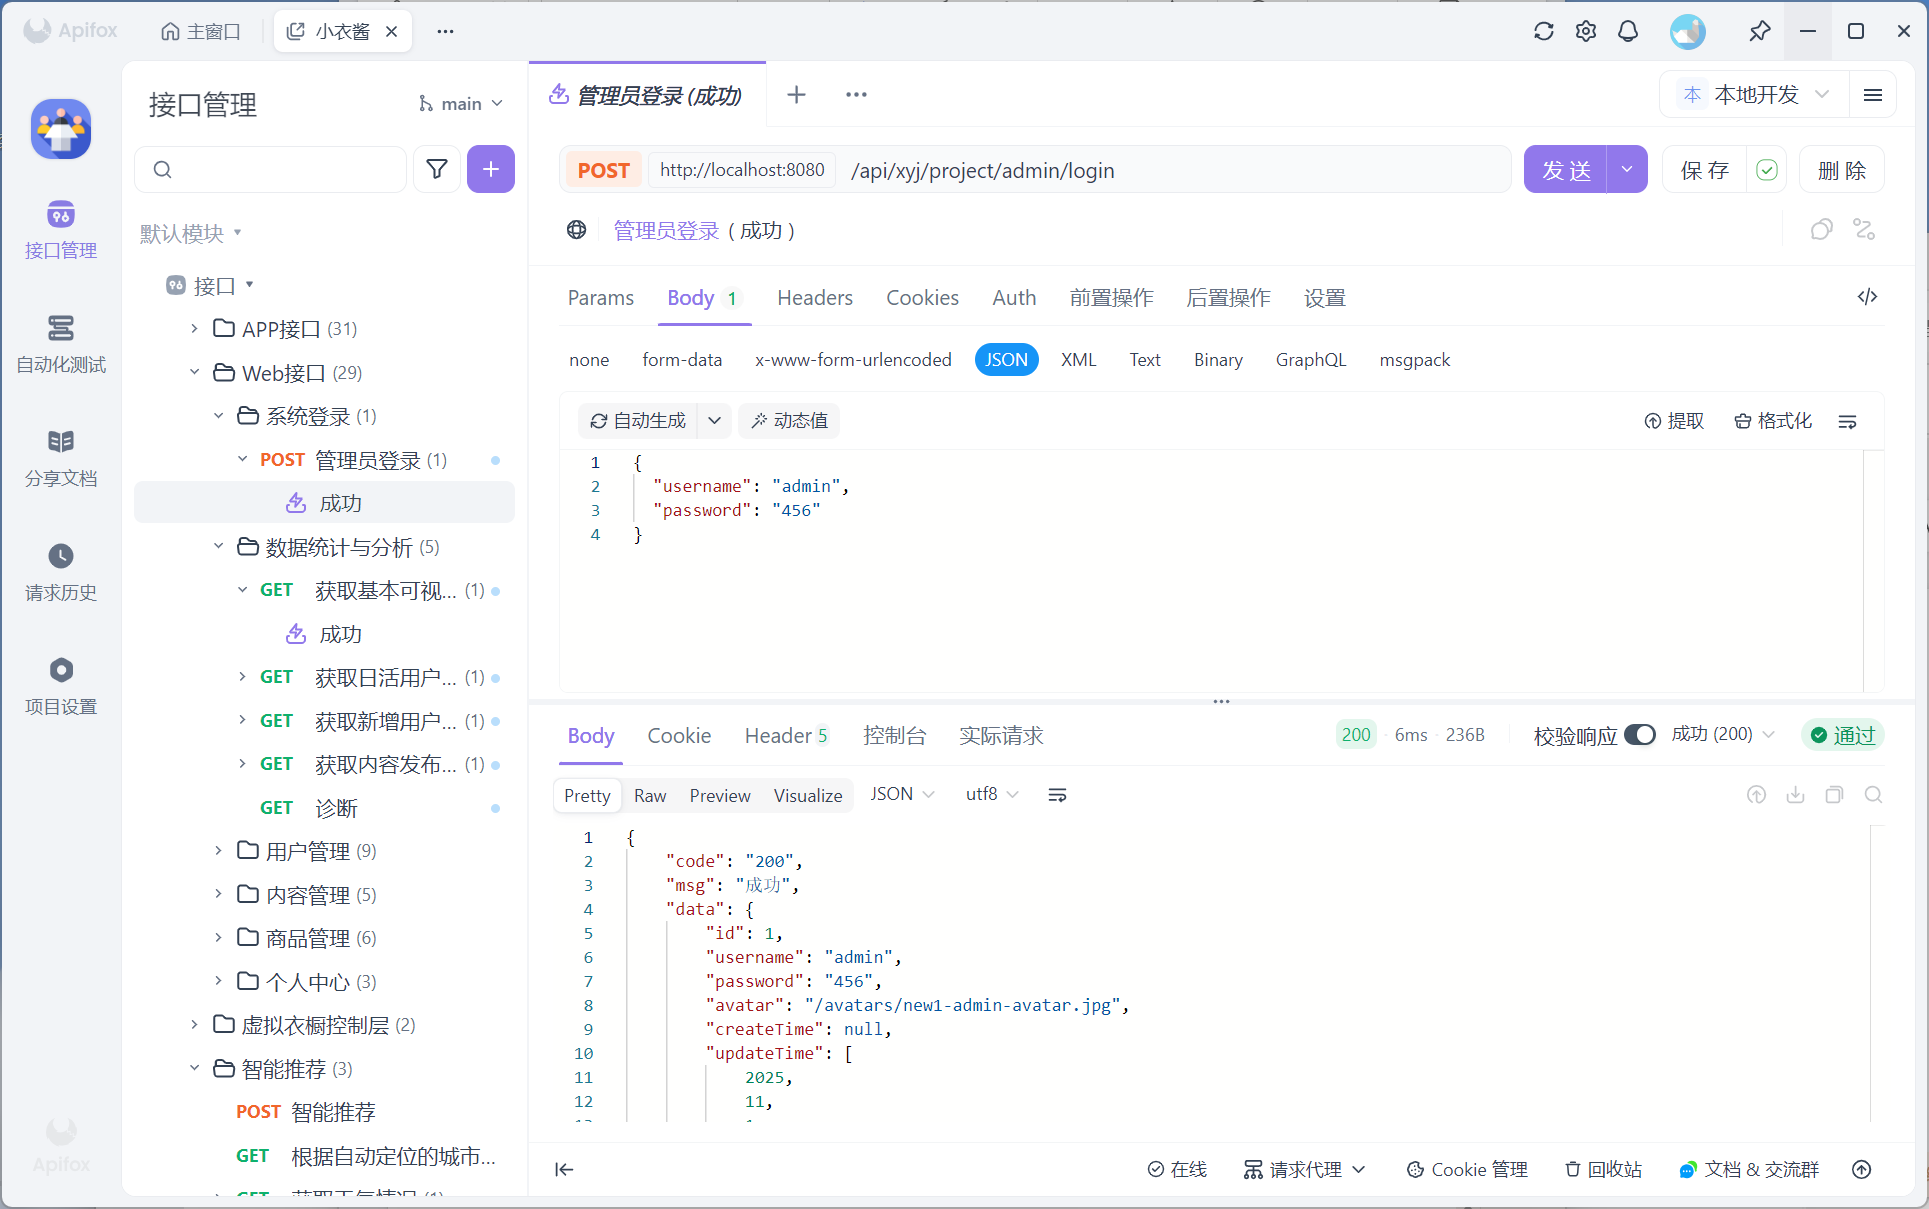Open the main branch dropdown
The width and height of the screenshot is (1929, 1209).
pos(461,104)
